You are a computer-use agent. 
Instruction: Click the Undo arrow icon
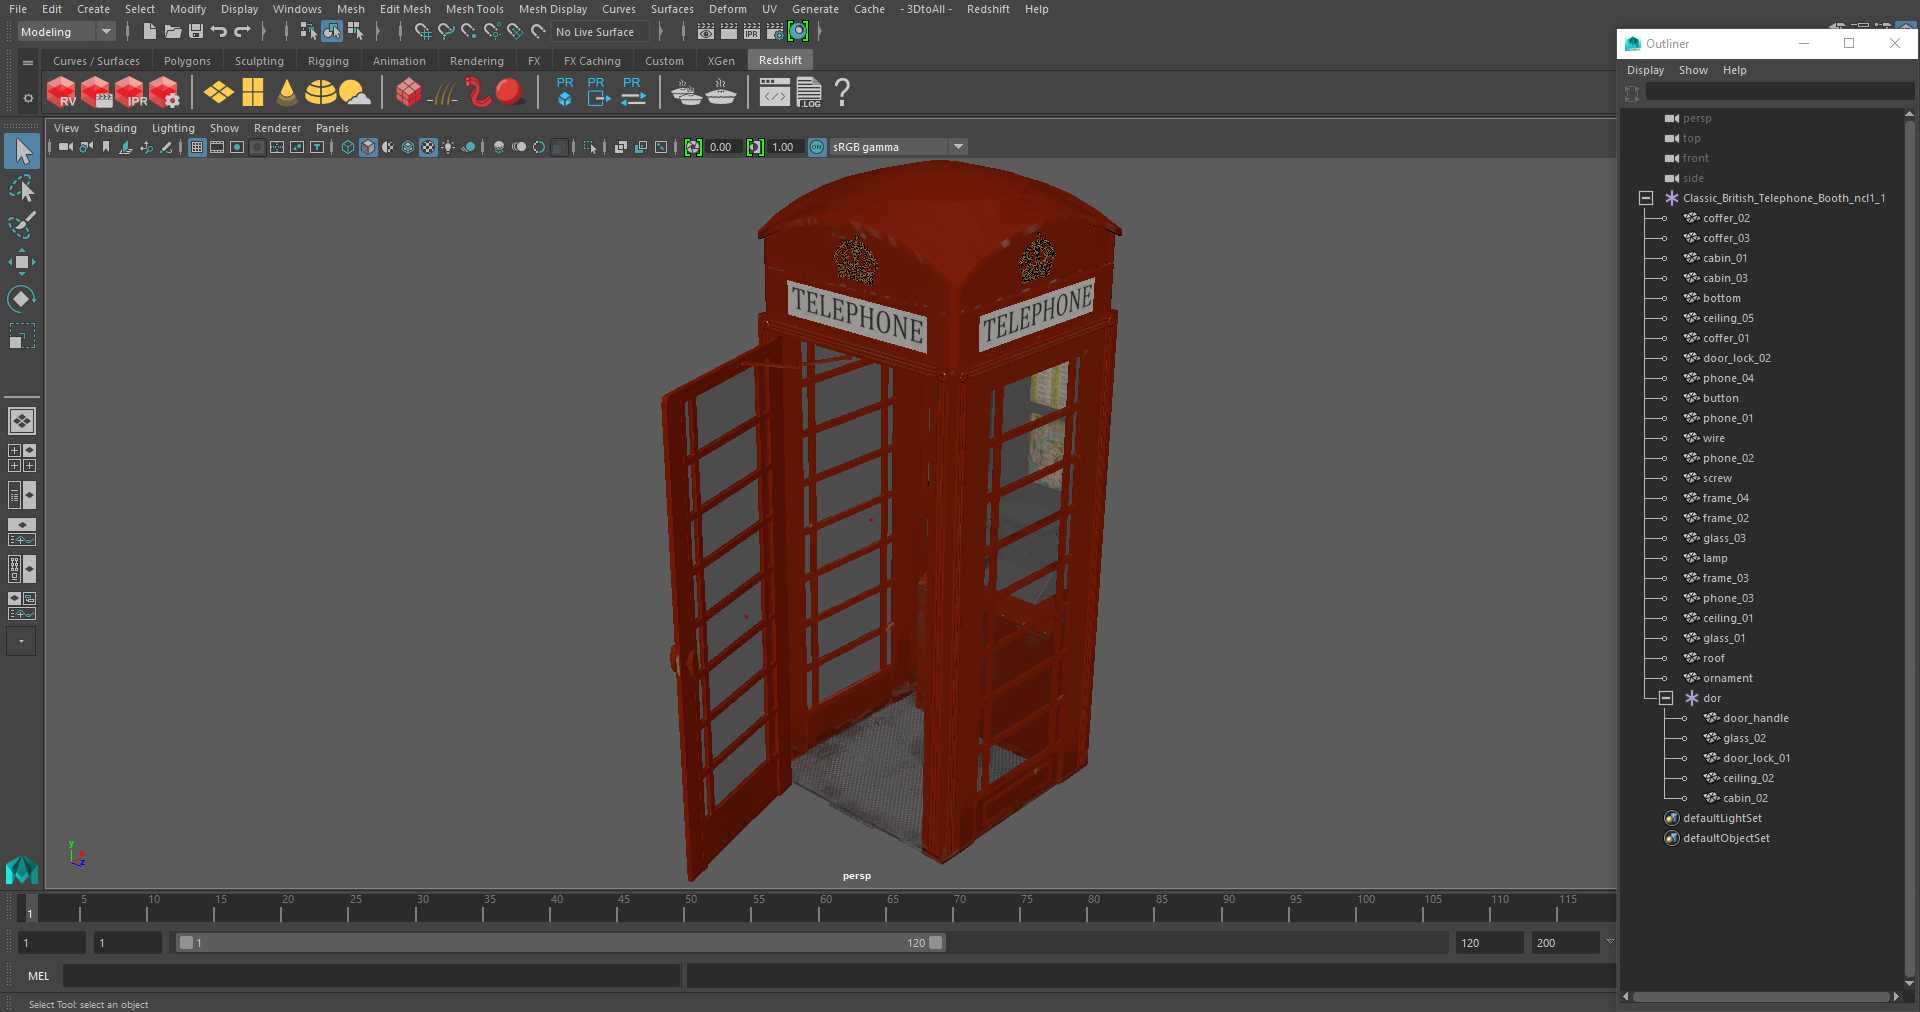[x=219, y=32]
